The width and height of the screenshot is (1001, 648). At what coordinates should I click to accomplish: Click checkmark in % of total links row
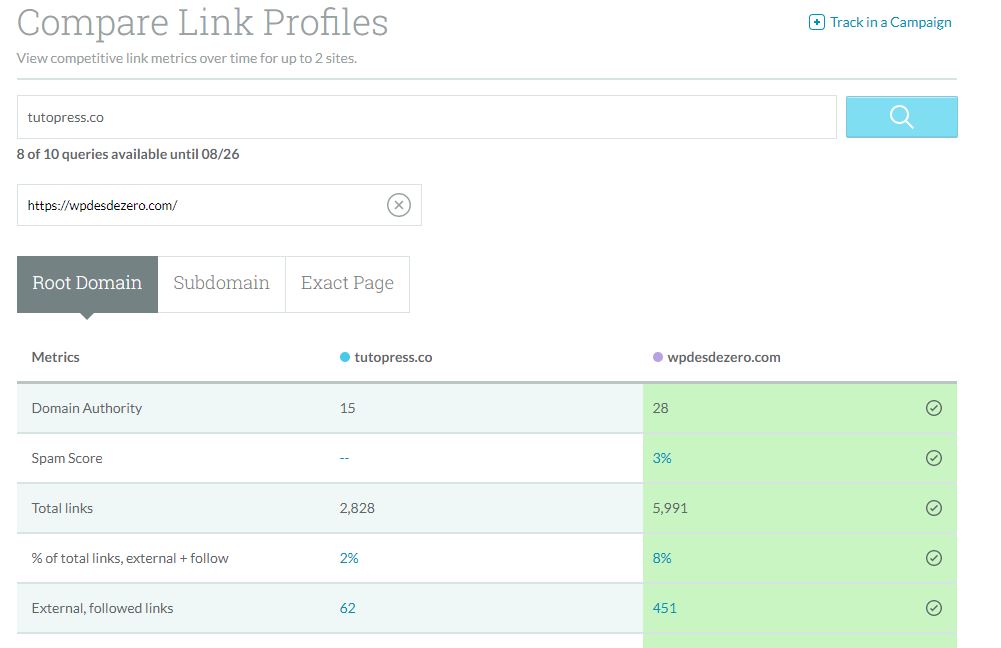pos(934,558)
